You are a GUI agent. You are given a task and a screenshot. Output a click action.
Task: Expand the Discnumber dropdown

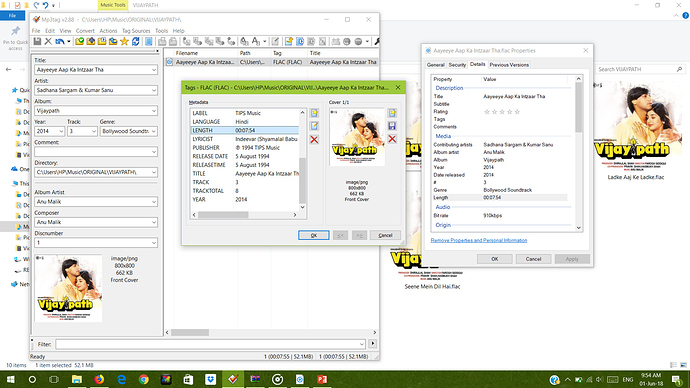(x=154, y=243)
